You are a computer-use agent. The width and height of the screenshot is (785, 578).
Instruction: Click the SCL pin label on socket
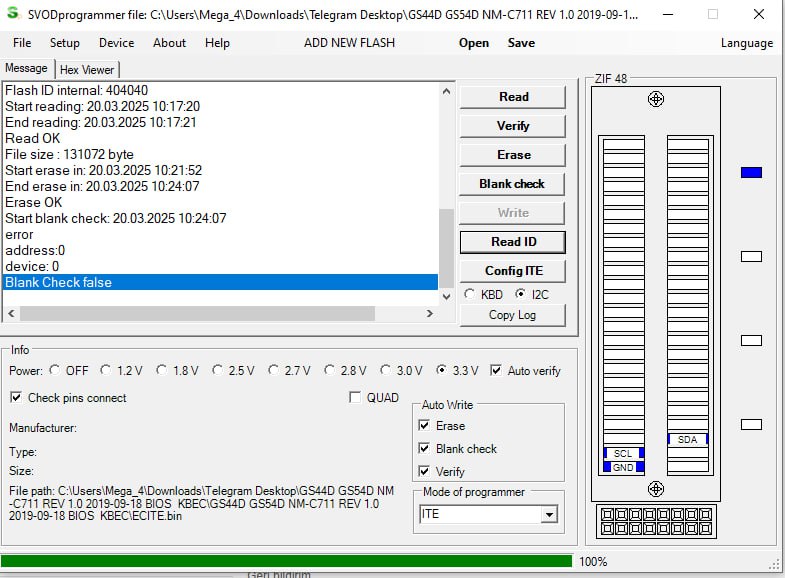point(623,453)
